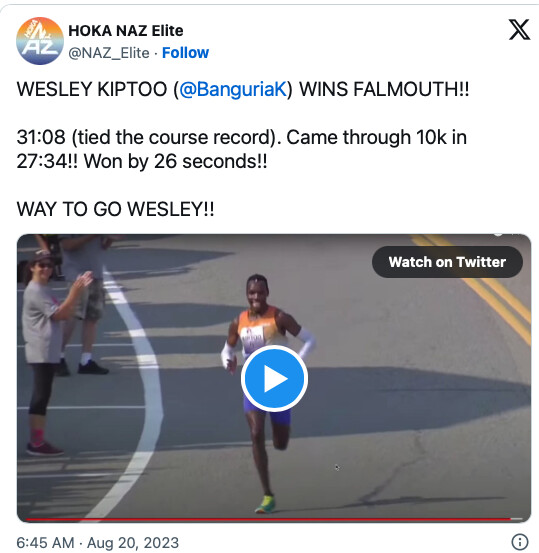Image resolution: width=539 pixels, height=553 pixels.
Task: Click the HOKA NAZ Elite profile avatar
Action: [40, 41]
